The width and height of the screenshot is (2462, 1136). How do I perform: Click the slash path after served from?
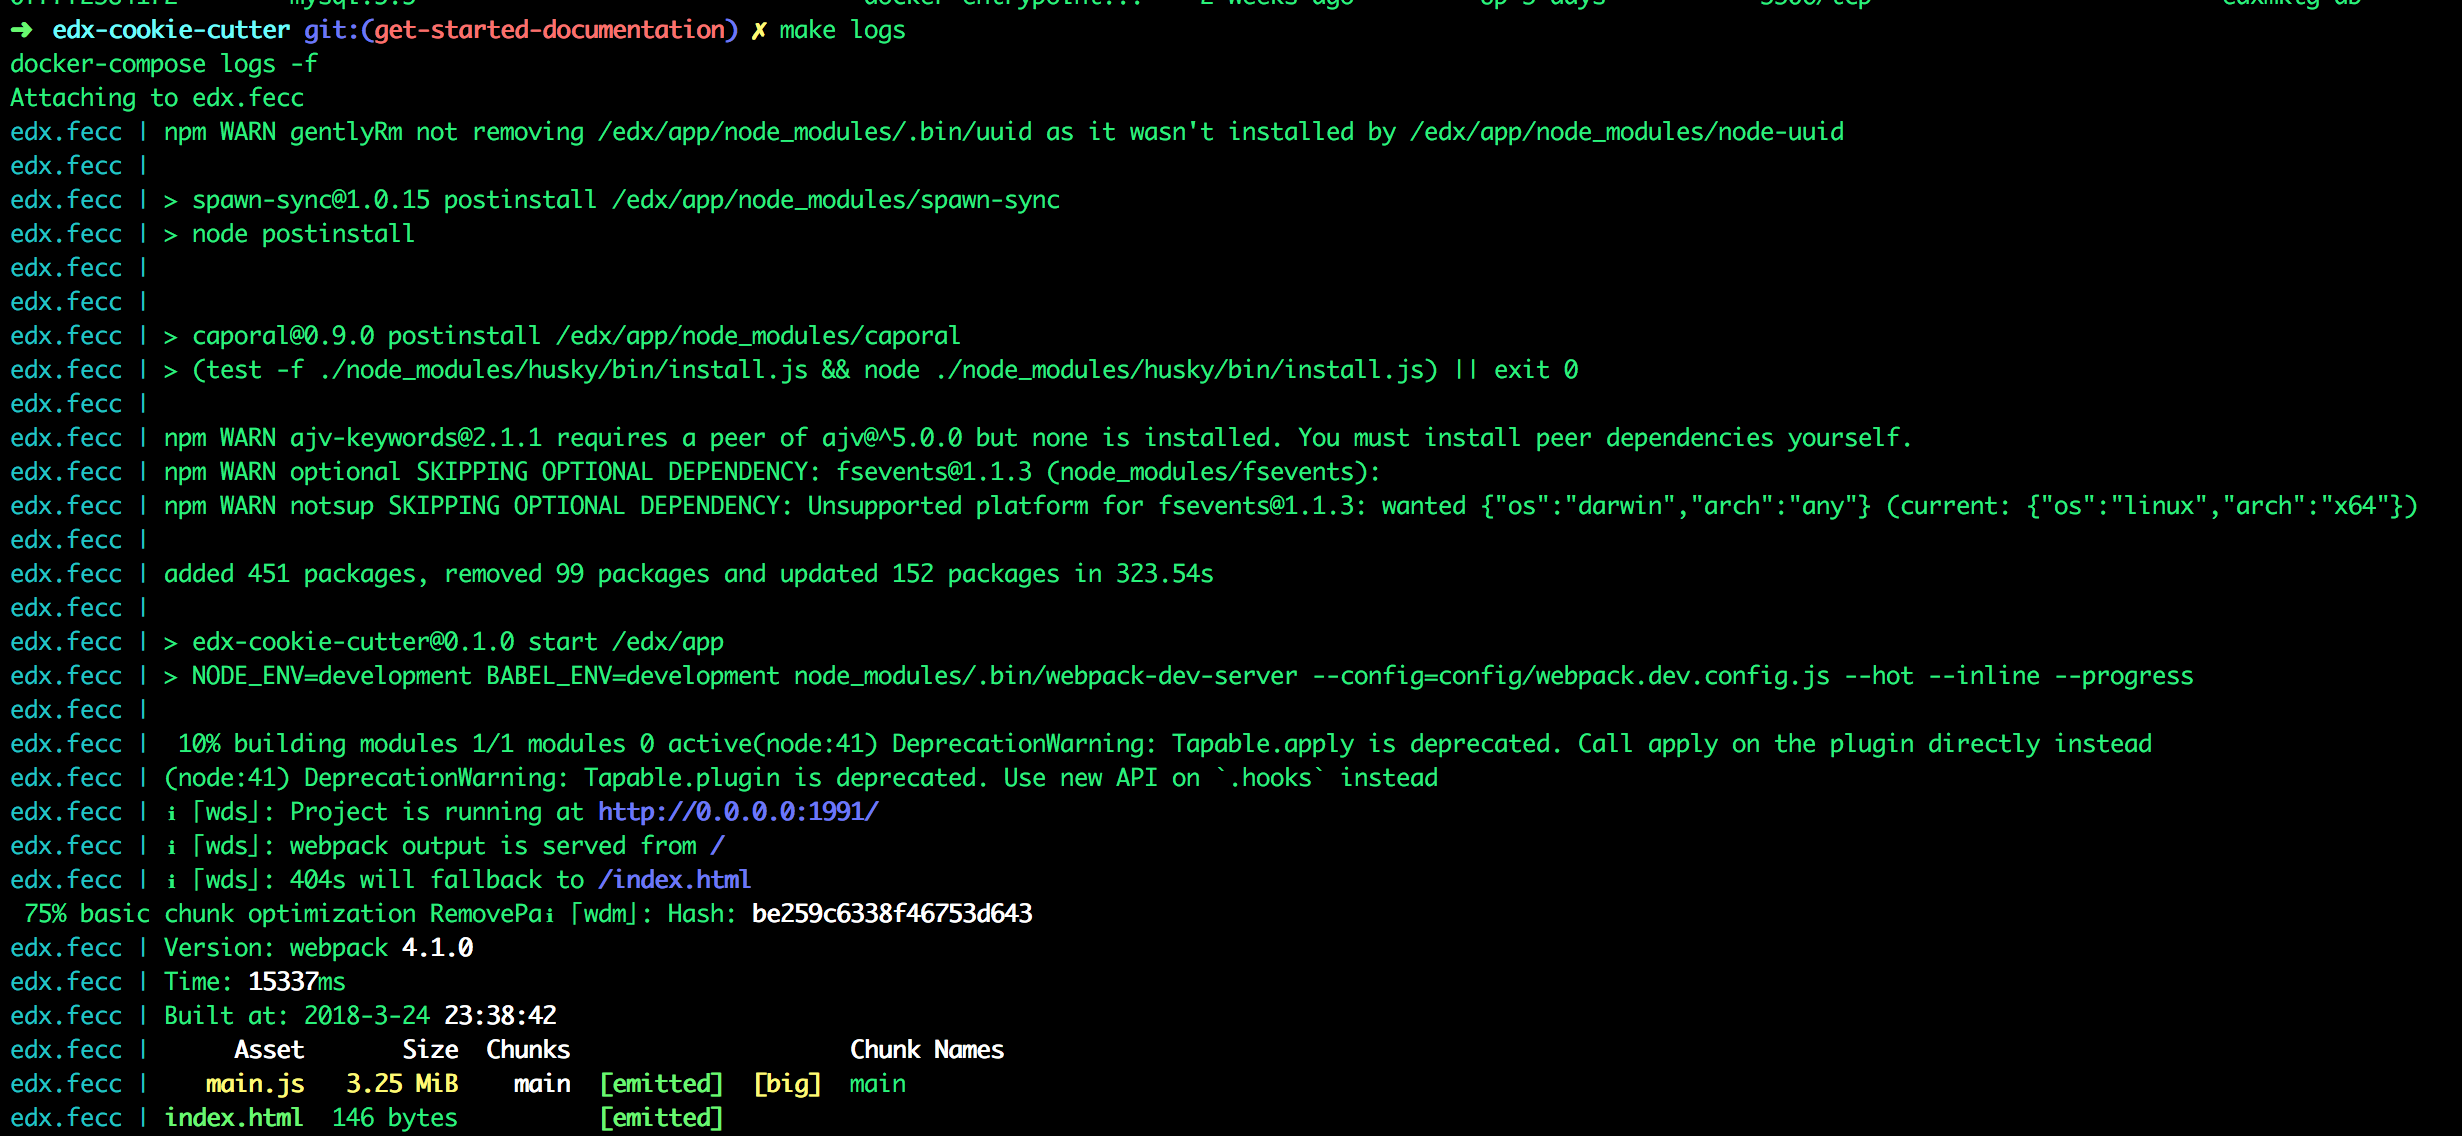pyautogui.click(x=717, y=846)
